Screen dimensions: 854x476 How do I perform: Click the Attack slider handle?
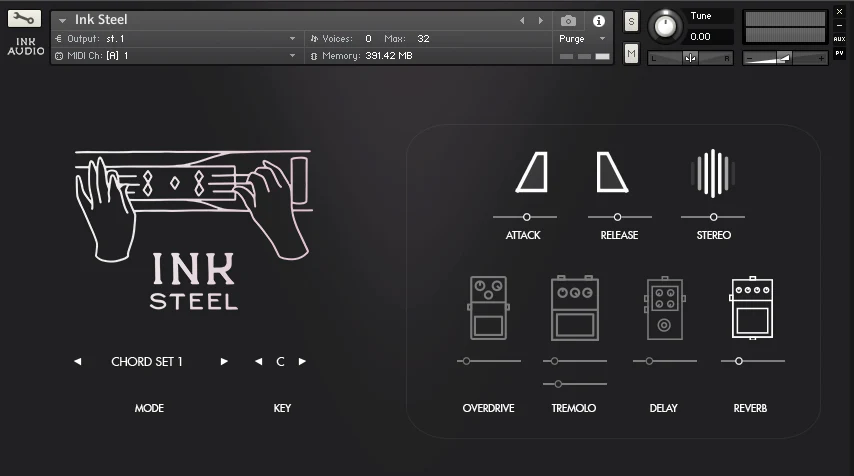pos(527,217)
